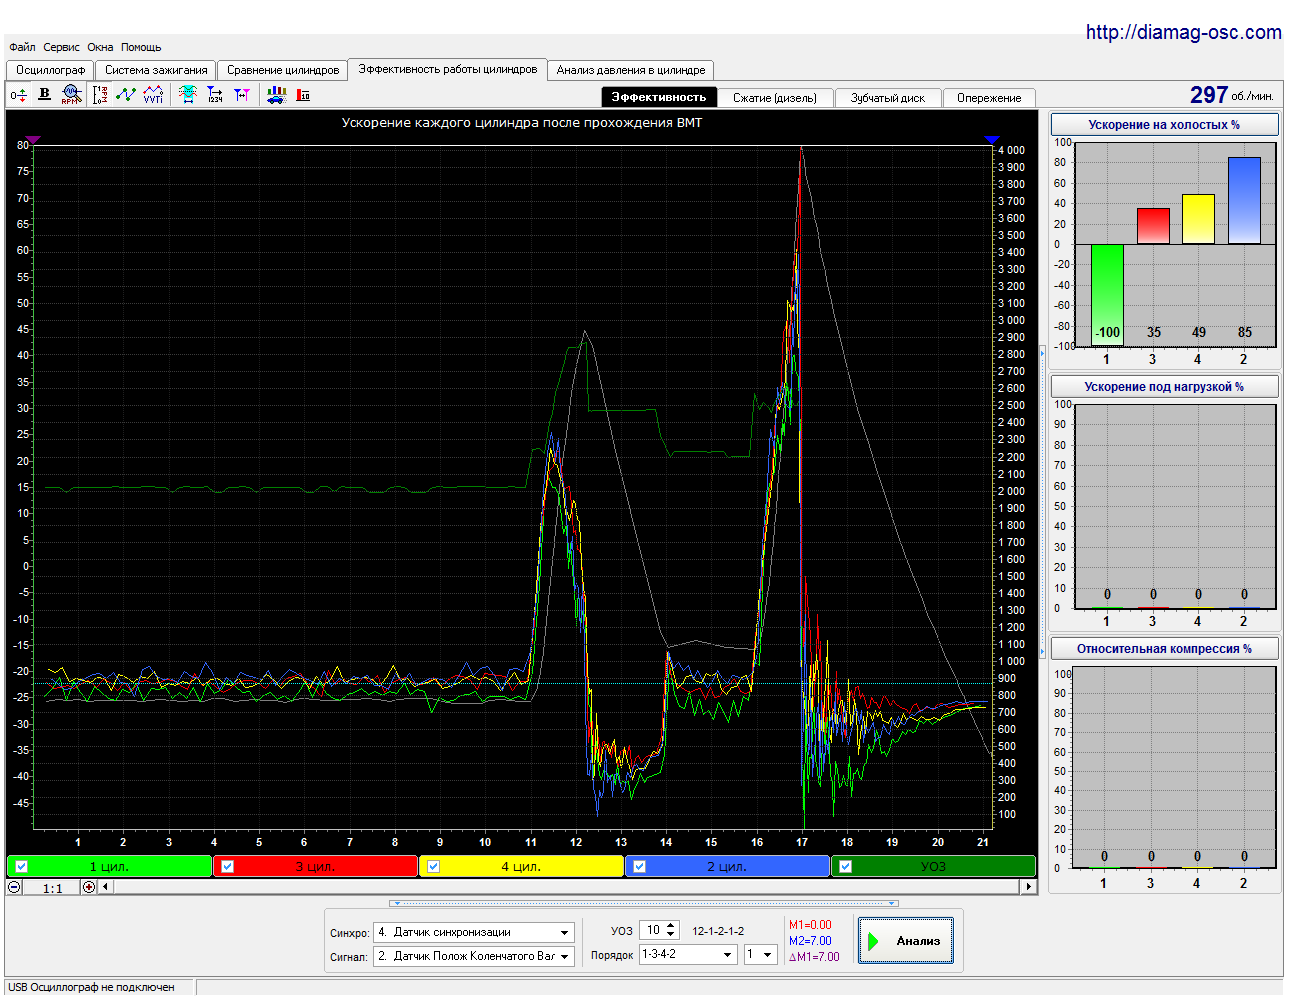Select the Эффективность работы цилиндров tab
The width and height of the screenshot is (1296, 1000).
click(448, 69)
